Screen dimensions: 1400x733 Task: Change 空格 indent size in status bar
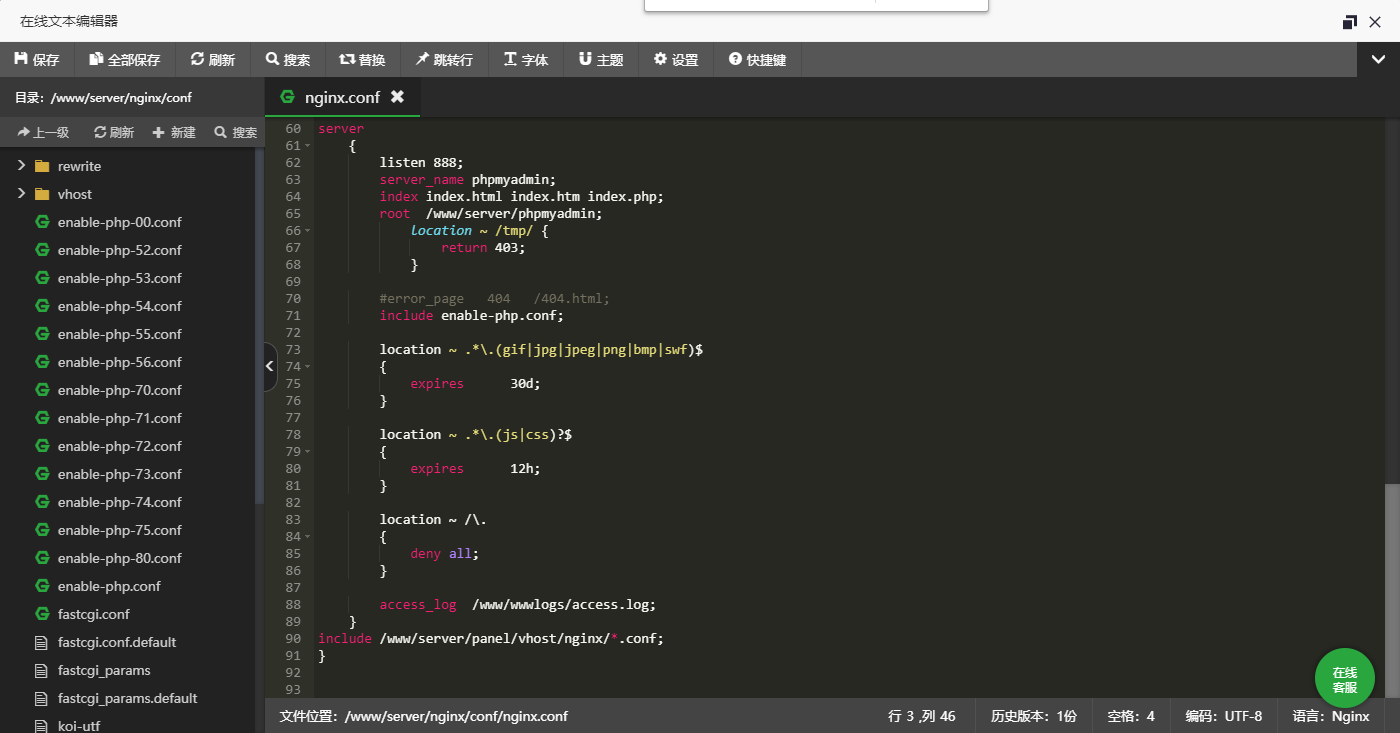point(1131,716)
